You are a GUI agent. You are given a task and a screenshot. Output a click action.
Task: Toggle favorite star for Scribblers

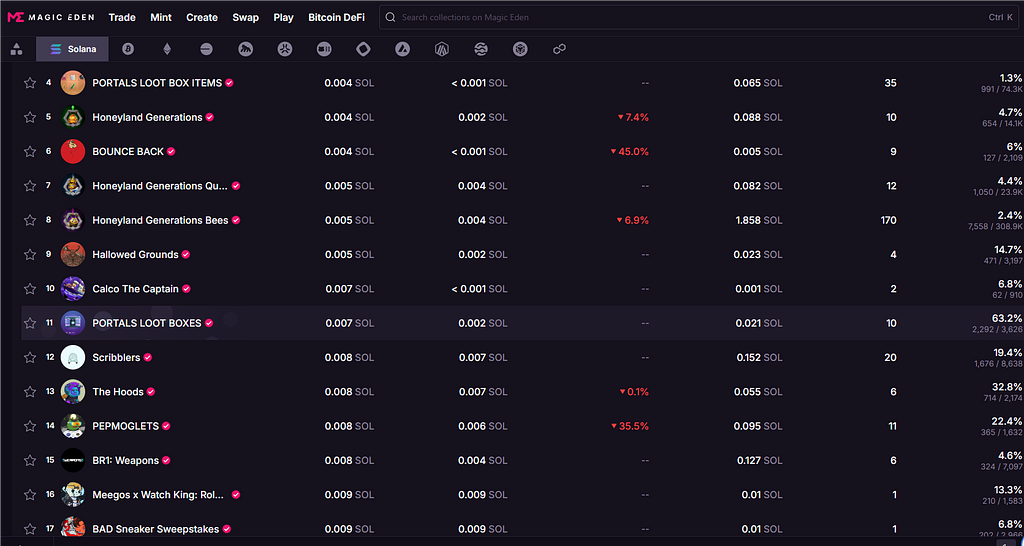[x=30, y=357]
